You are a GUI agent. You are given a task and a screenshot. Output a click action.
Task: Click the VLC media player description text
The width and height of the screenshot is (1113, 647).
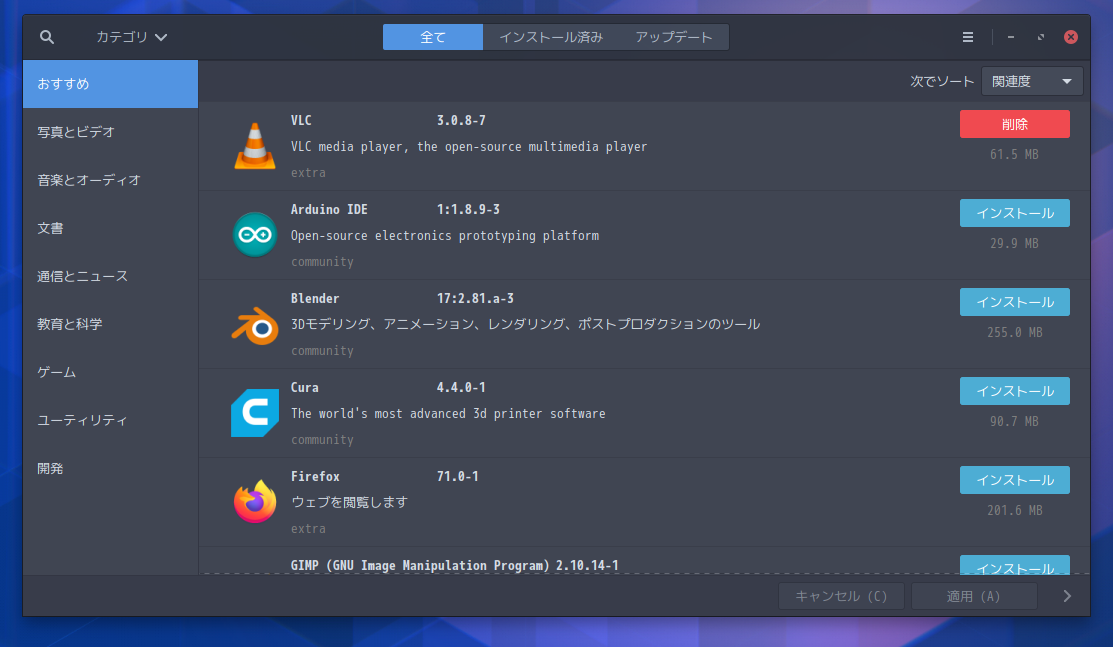tap(469, 147)
